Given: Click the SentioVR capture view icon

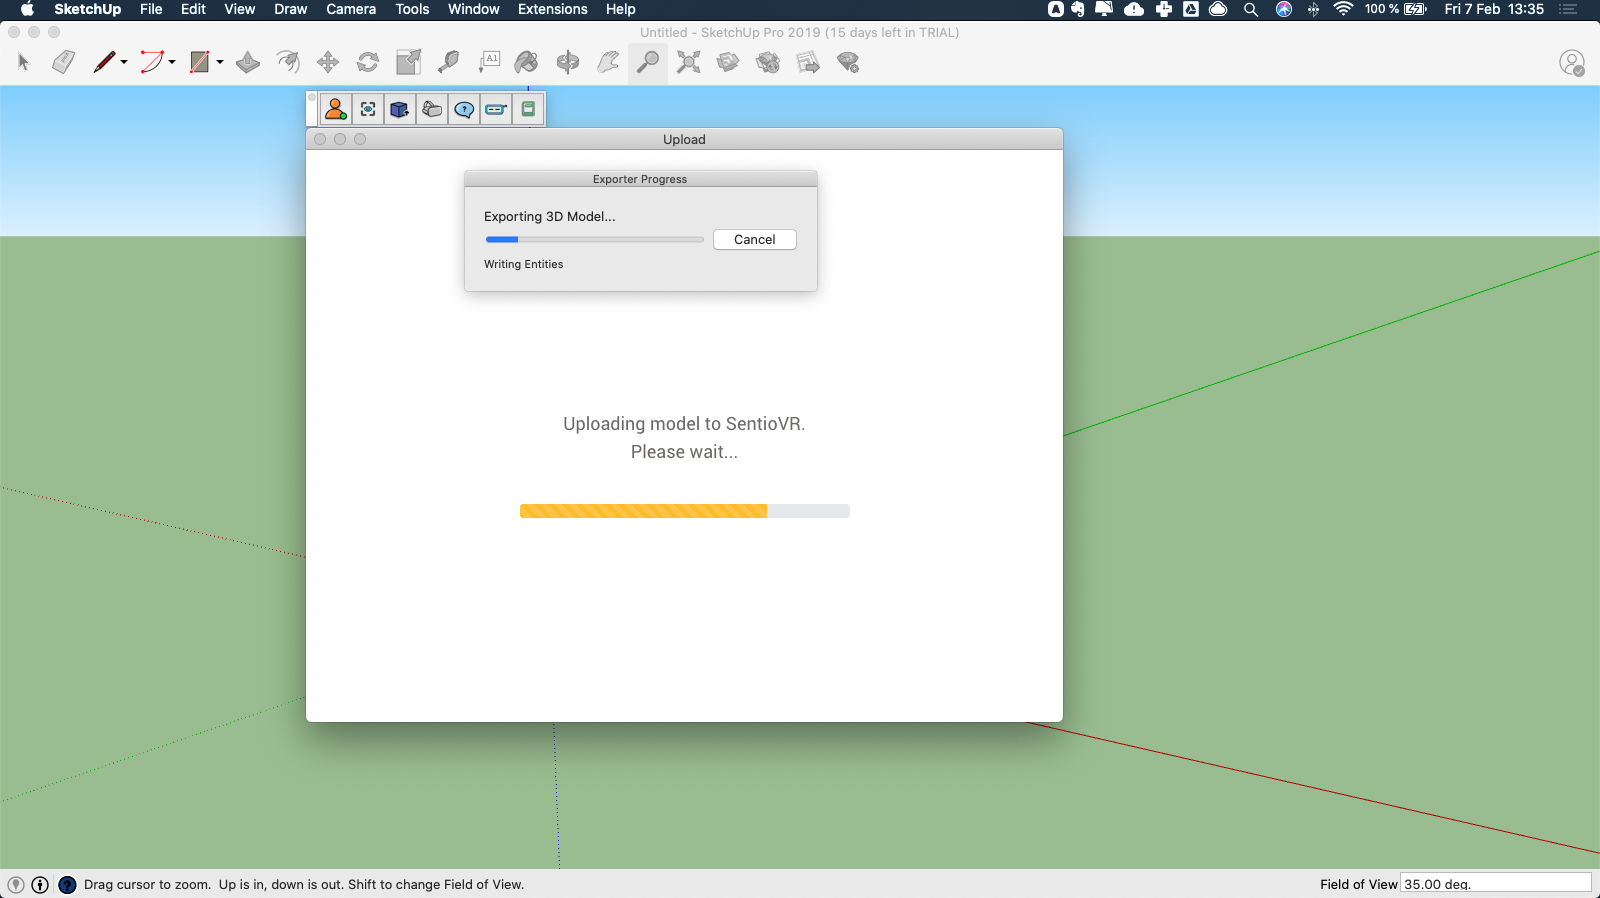Looking at the screenshot, I should point(368,109).
